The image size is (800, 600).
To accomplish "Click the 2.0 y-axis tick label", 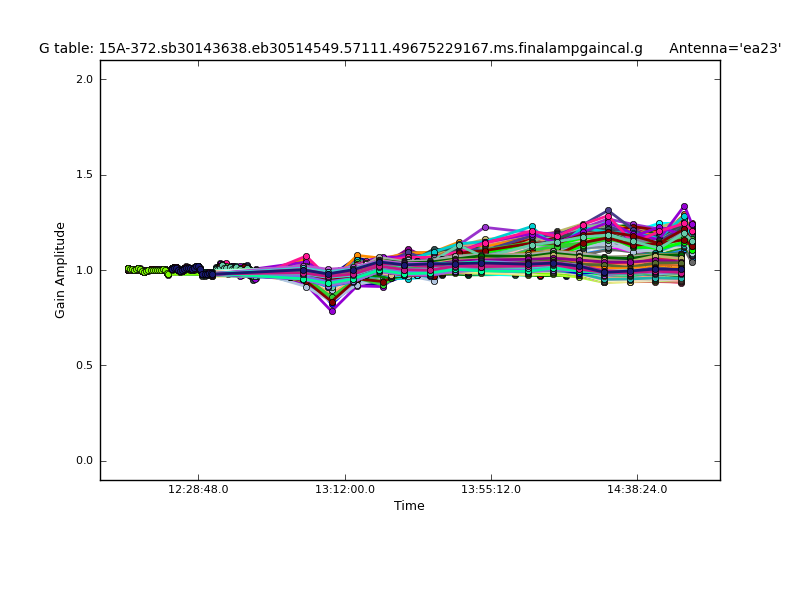I will 83,79.
